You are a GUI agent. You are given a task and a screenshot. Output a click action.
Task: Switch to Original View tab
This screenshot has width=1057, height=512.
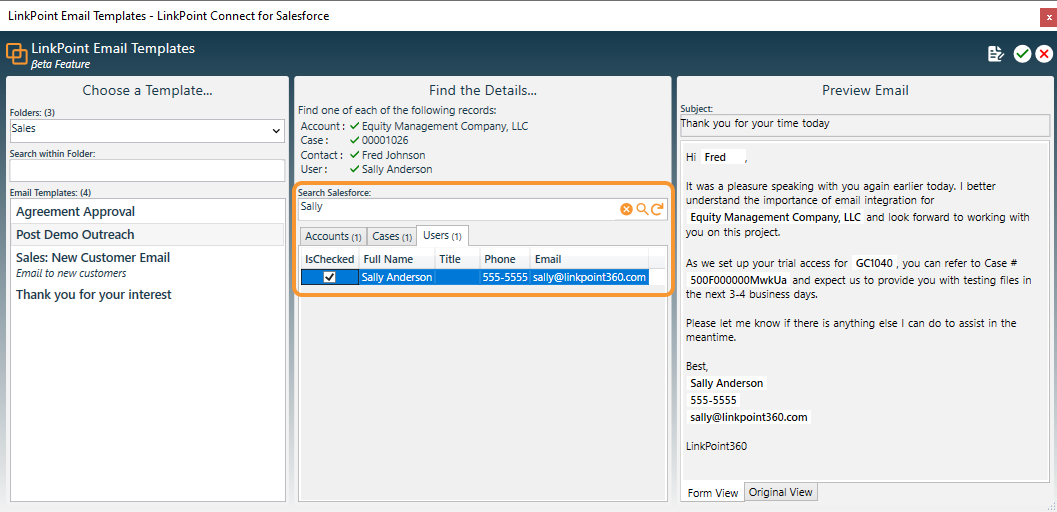point(781,492)
